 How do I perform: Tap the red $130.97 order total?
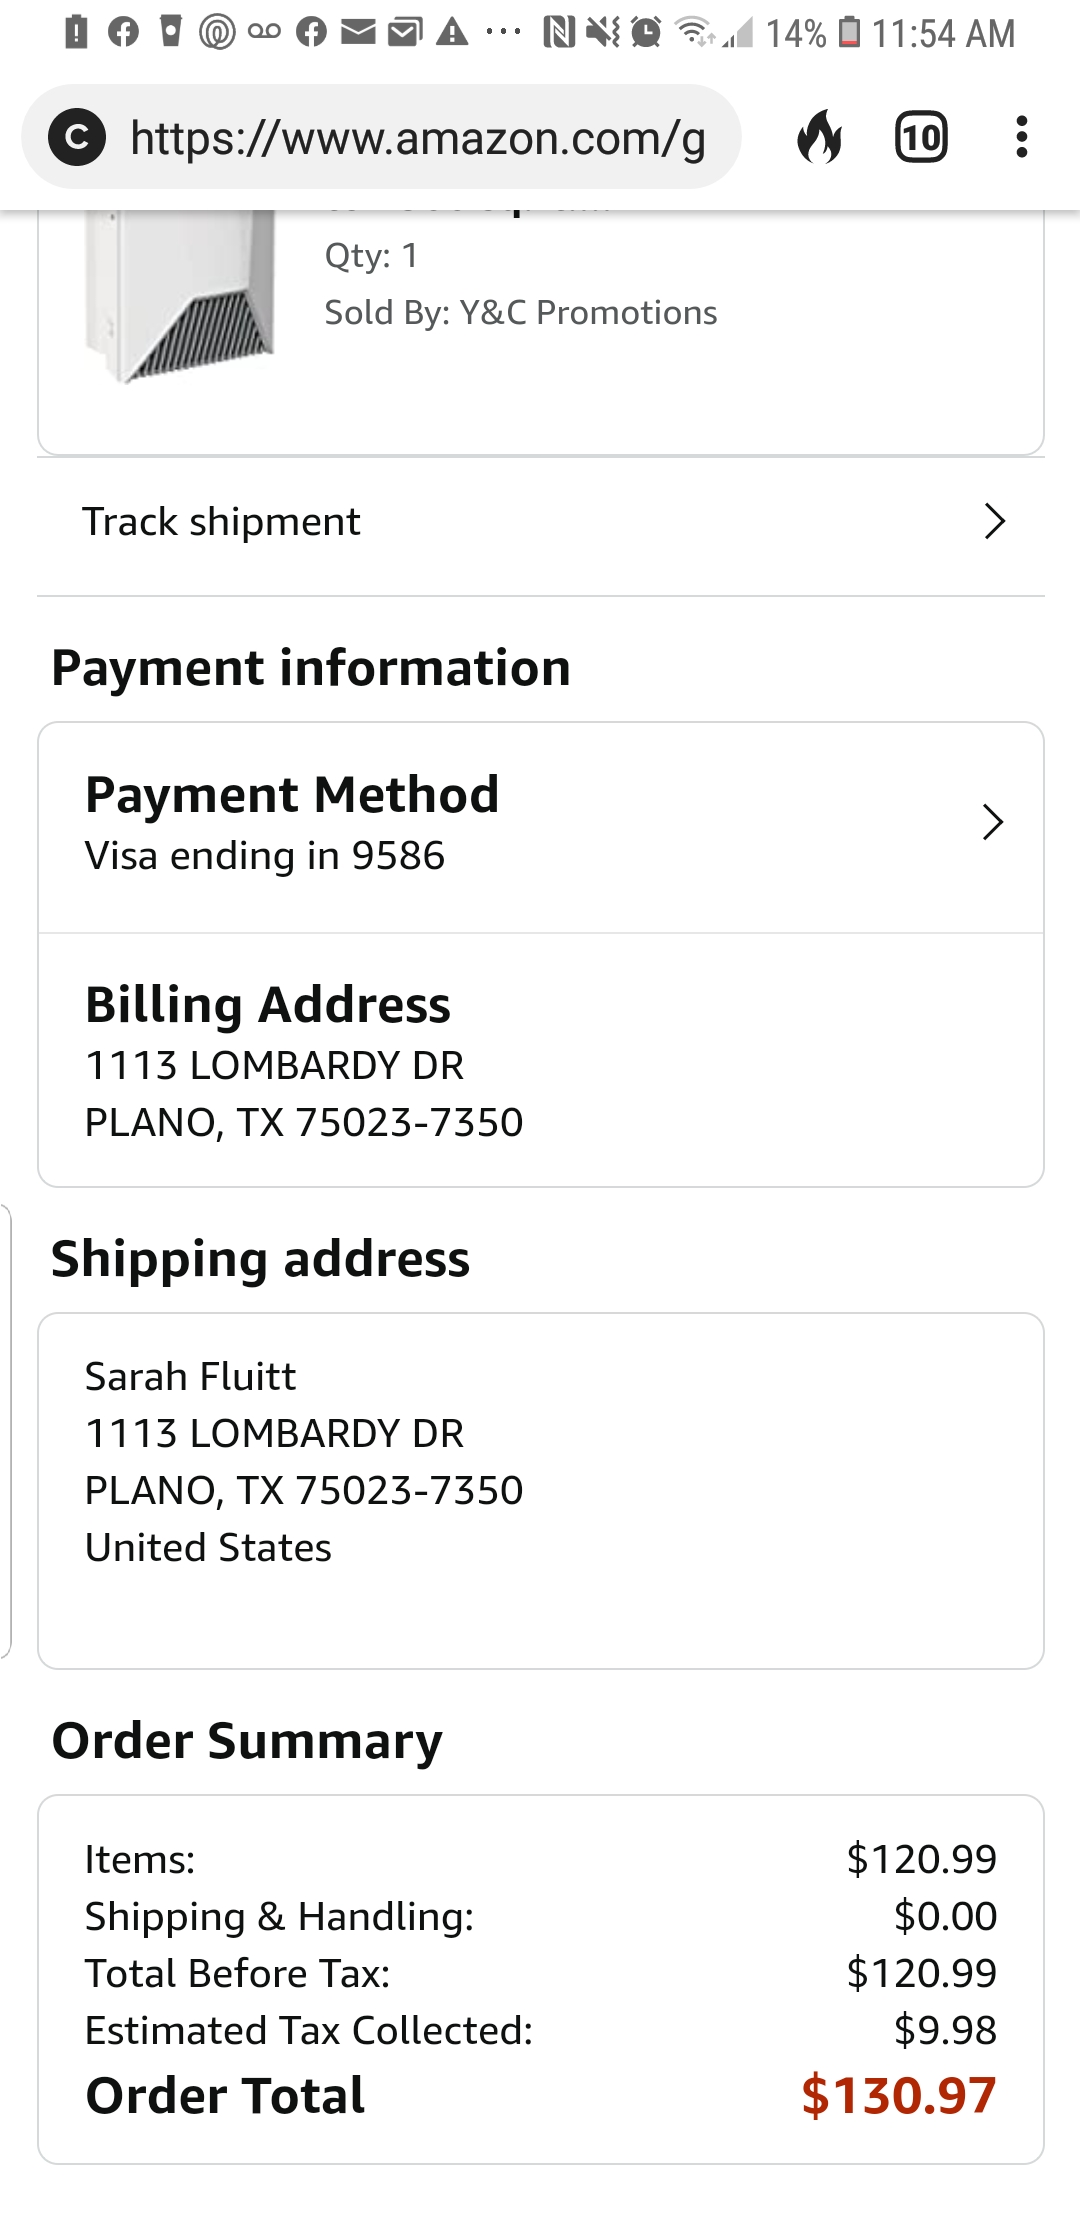pyautogui.click(x=898, y=2095)
